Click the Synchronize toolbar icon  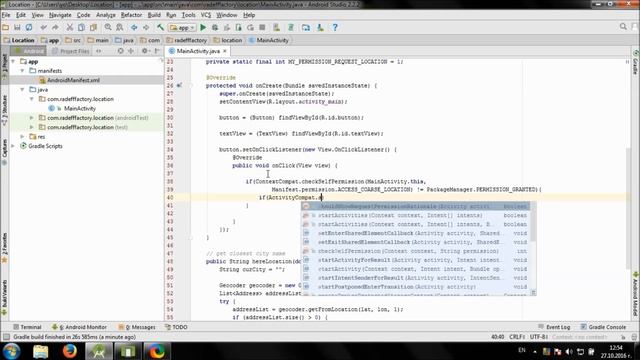click(29, 27)
